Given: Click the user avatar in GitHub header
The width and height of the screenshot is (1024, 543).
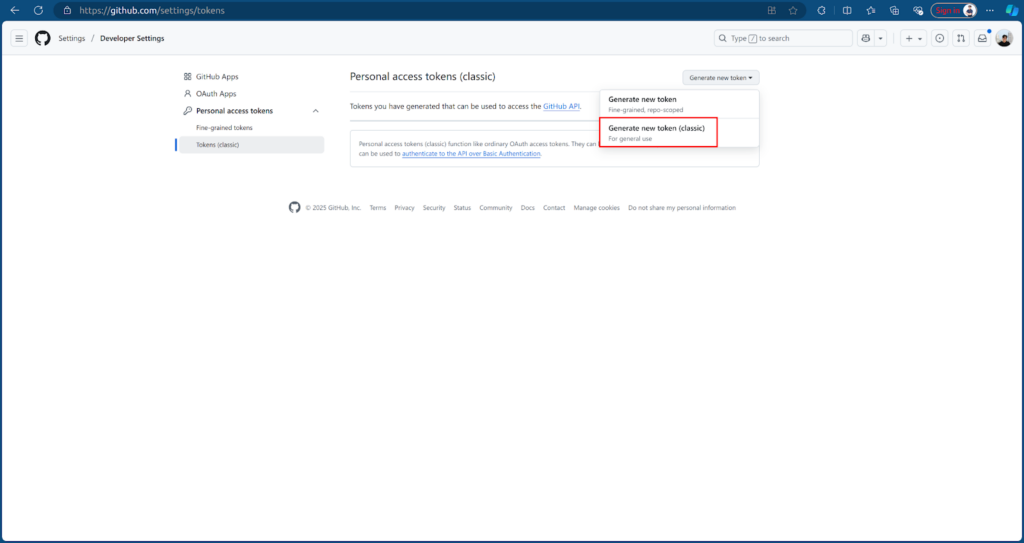Looking at the screenshot, I should coord(1004,38).
